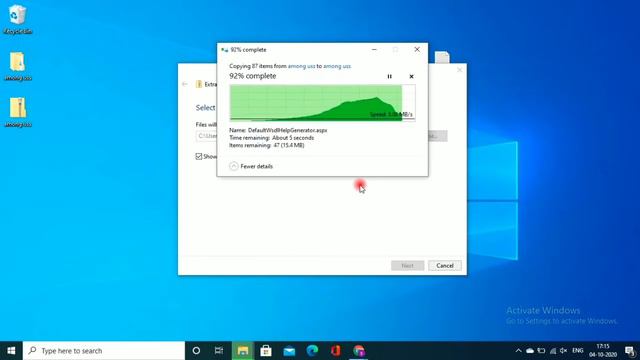The image size is (640, 360).
Task: Open Cortana from the taskbar
Action: (196, 351)
